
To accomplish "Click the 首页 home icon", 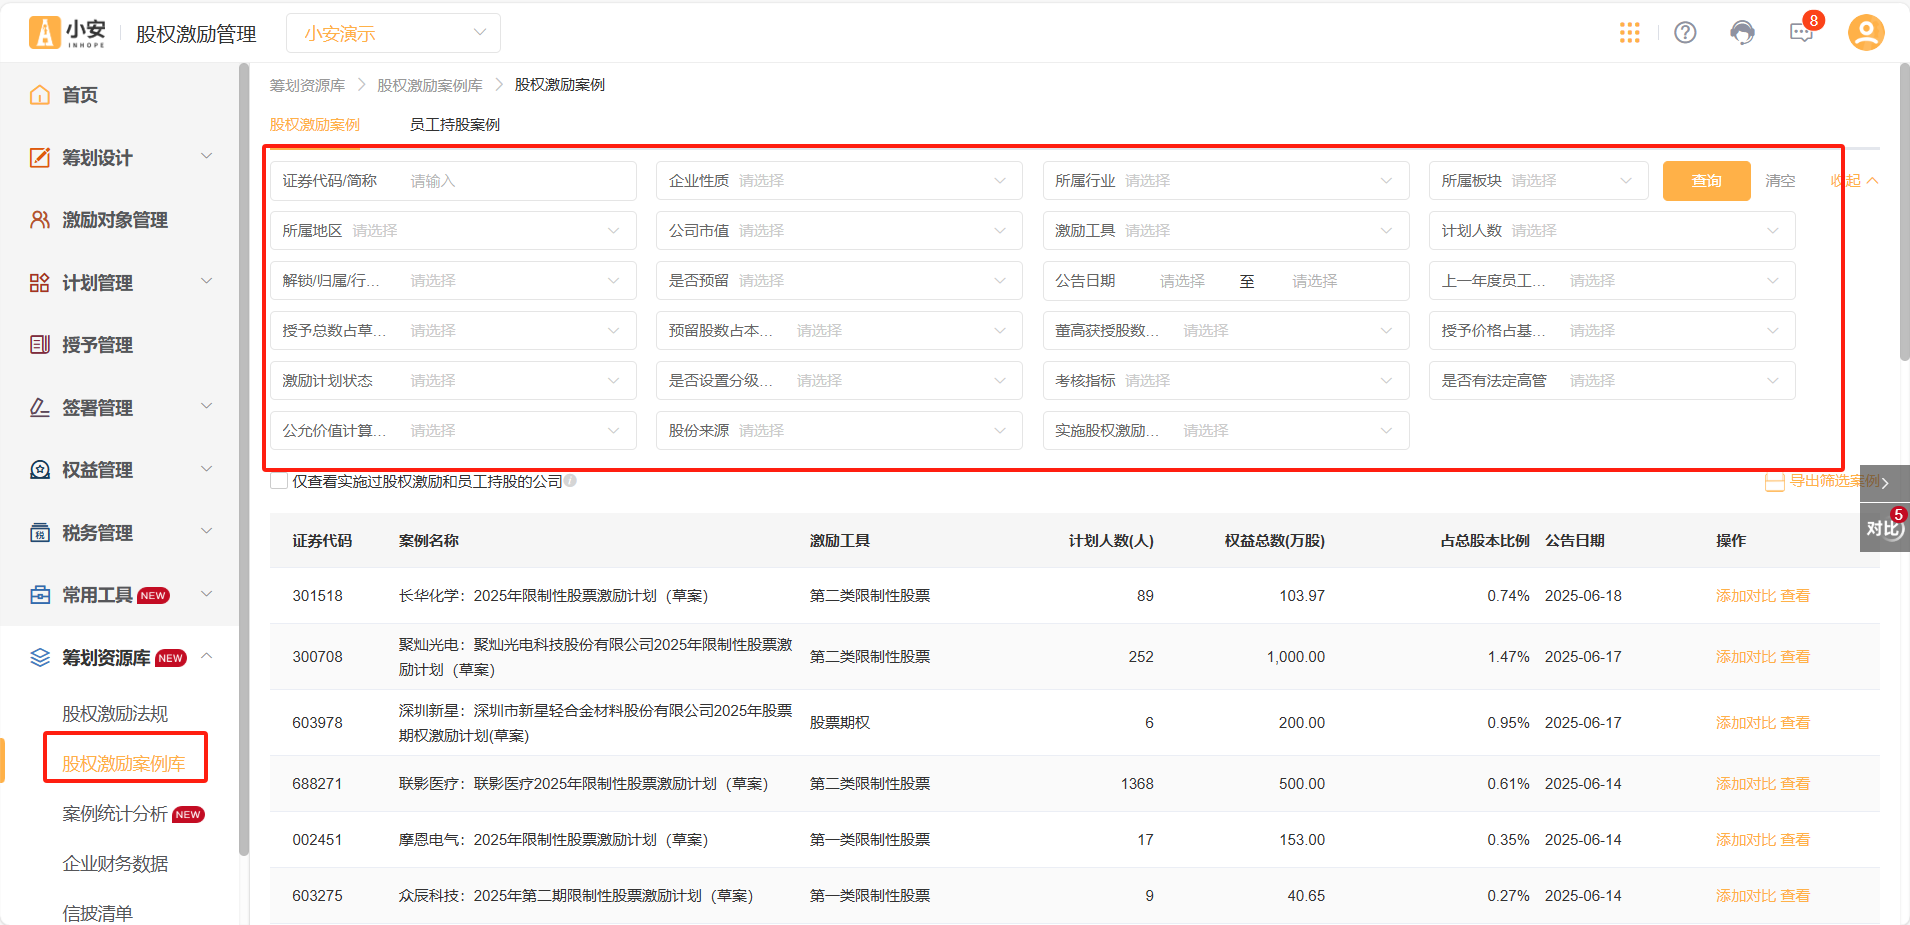I will tap(40, 95).
